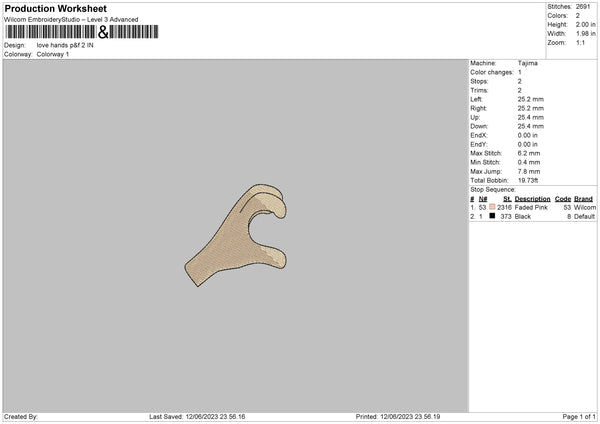The width and height of the screenshot is (600, 424).
Task: Click the 'Brand' column header
Action: click(583, 199)
